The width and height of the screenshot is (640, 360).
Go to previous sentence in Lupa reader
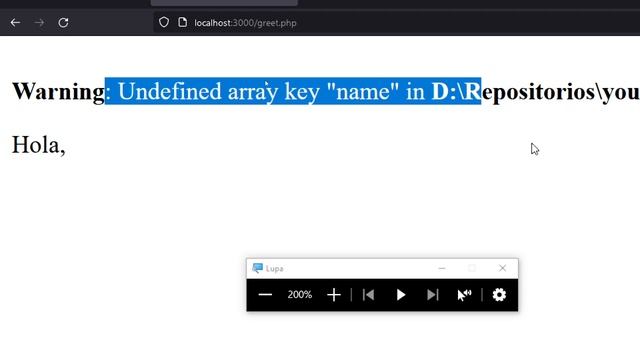(x=369, y=295)
